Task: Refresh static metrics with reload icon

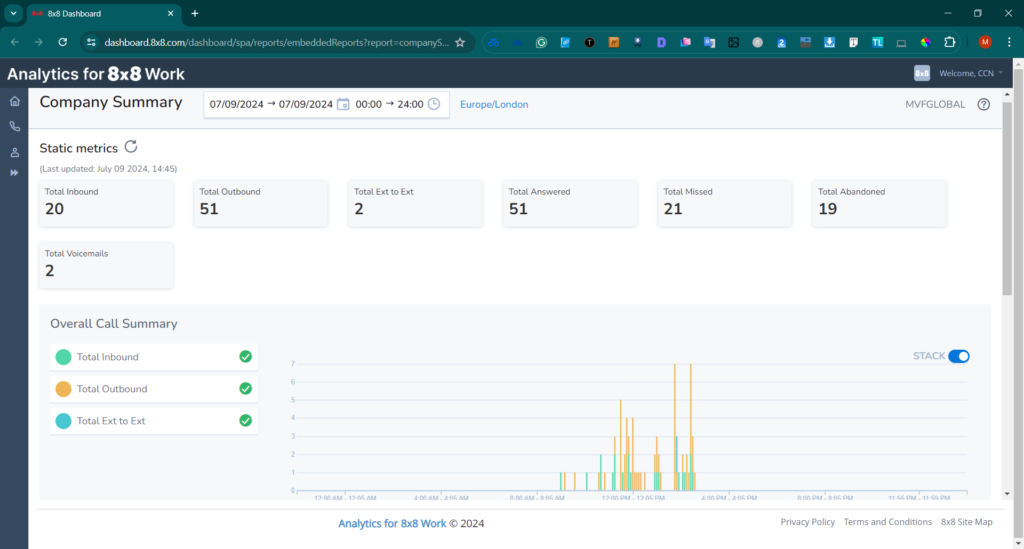Action: pos(131,147)
